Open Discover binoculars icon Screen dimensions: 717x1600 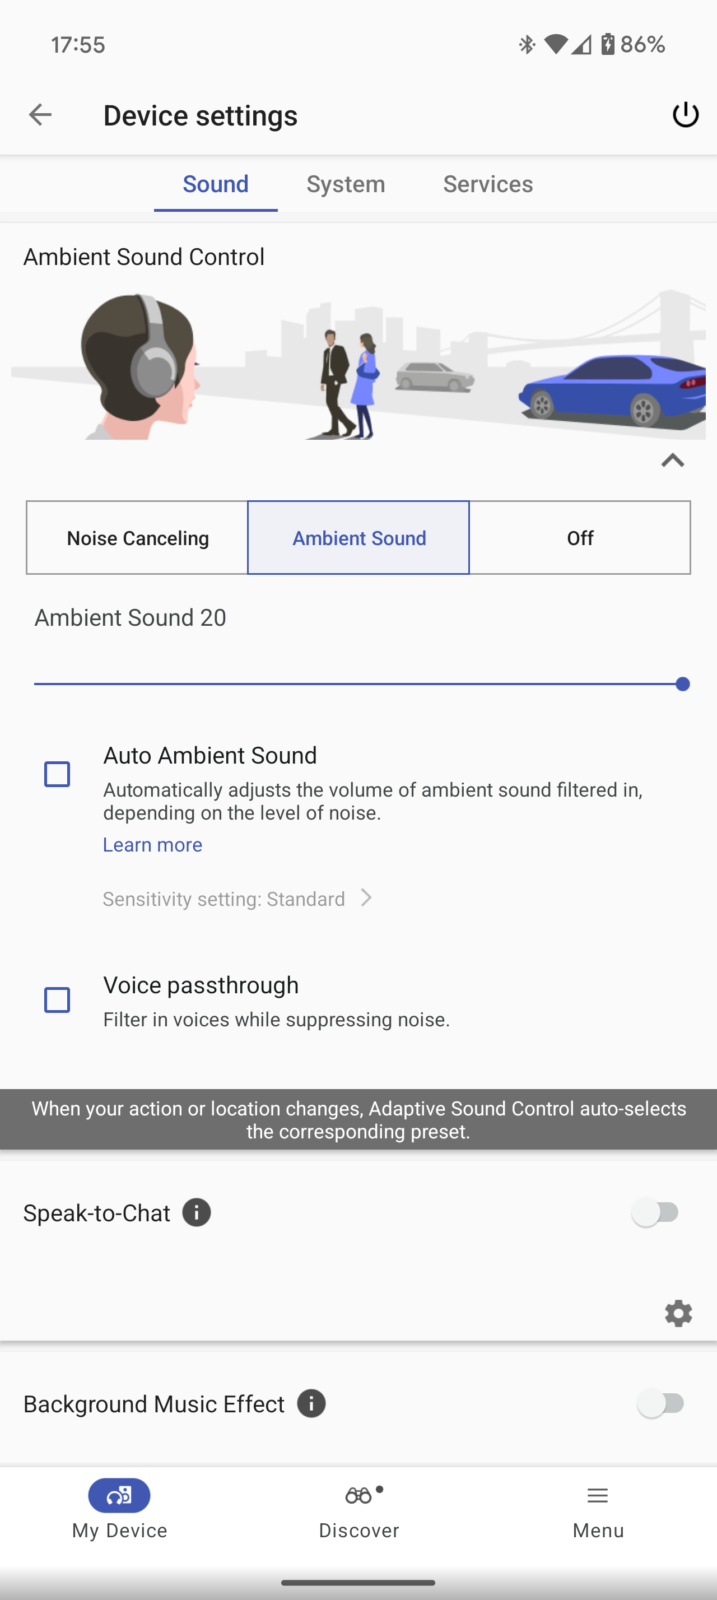[x=359, y=1496]
